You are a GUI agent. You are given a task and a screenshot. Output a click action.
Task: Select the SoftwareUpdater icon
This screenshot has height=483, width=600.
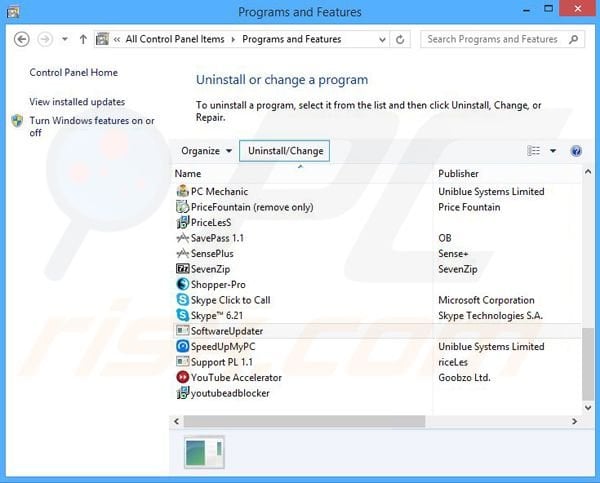click(x=183, y=330)
